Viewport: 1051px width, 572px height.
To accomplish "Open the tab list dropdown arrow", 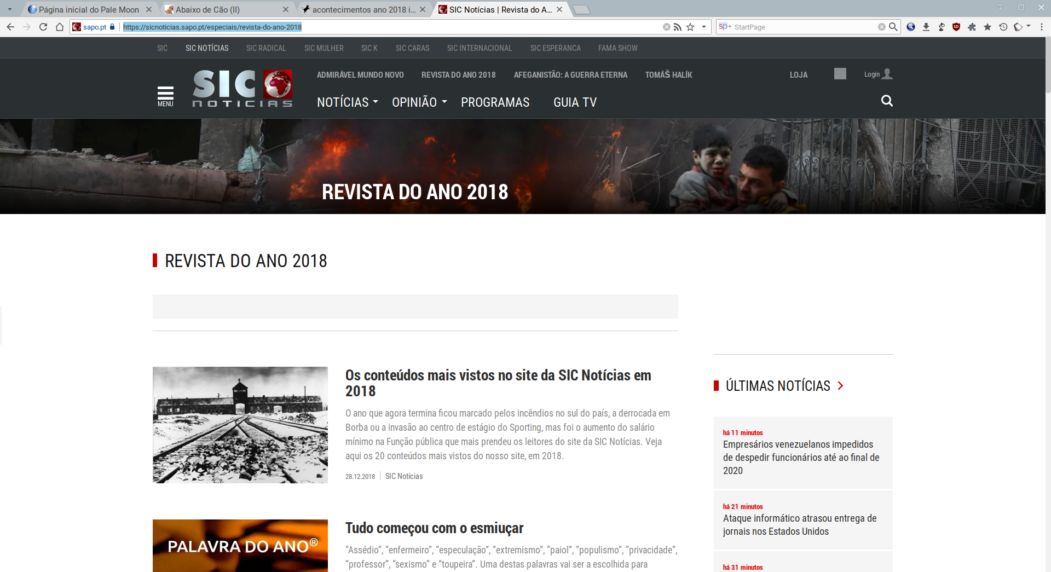I will pyautogui.click(x=9, y=9).
